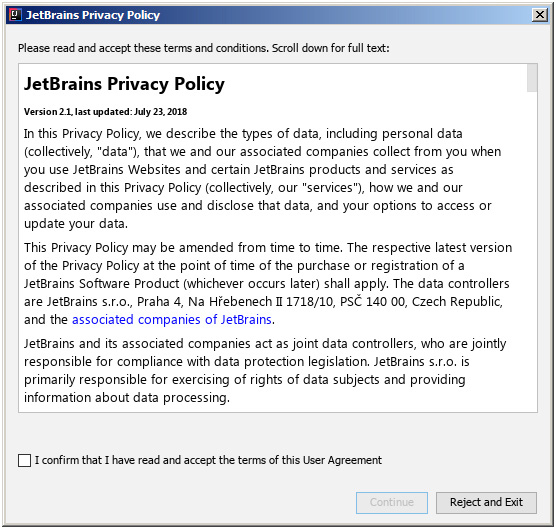Click the bold 'JetBrains Privacy Policy' heading
The image size is (556, 529).
(x=124, y=84)
